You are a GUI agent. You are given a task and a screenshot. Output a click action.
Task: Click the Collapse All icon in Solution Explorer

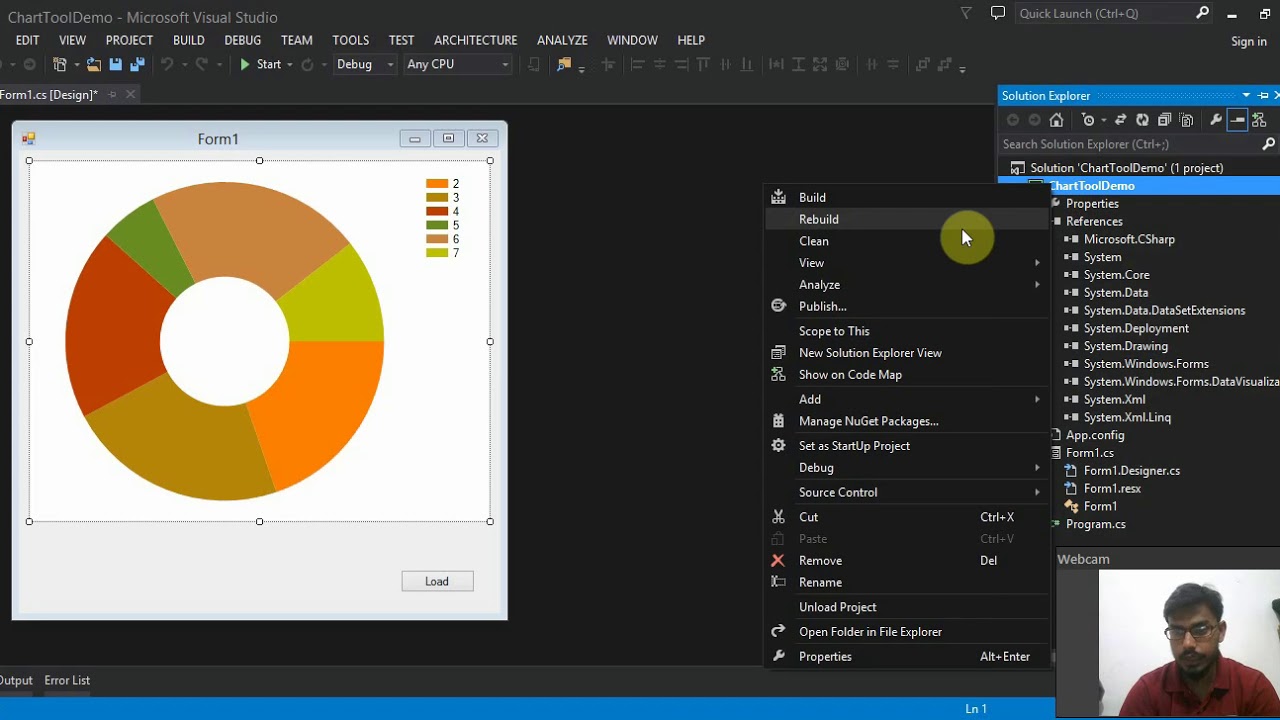[1164, 120]
